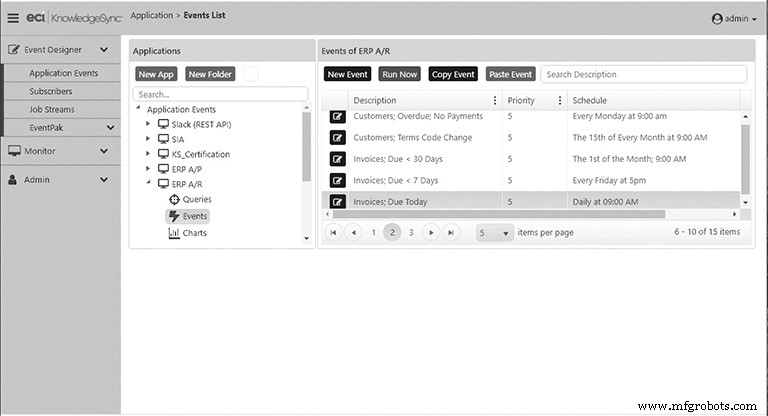Screen dimensions: 768x416
Task: Go to next page of events
Action: pyautogui.click(x=431, y=233)
